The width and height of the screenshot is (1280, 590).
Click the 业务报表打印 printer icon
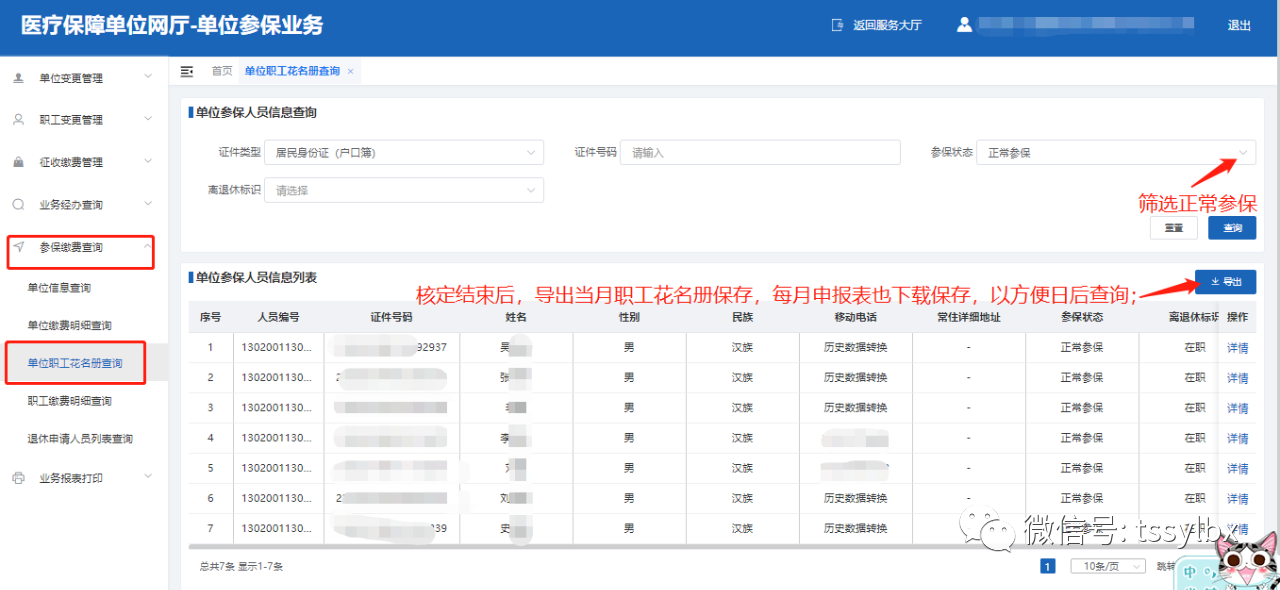[18, 478]
